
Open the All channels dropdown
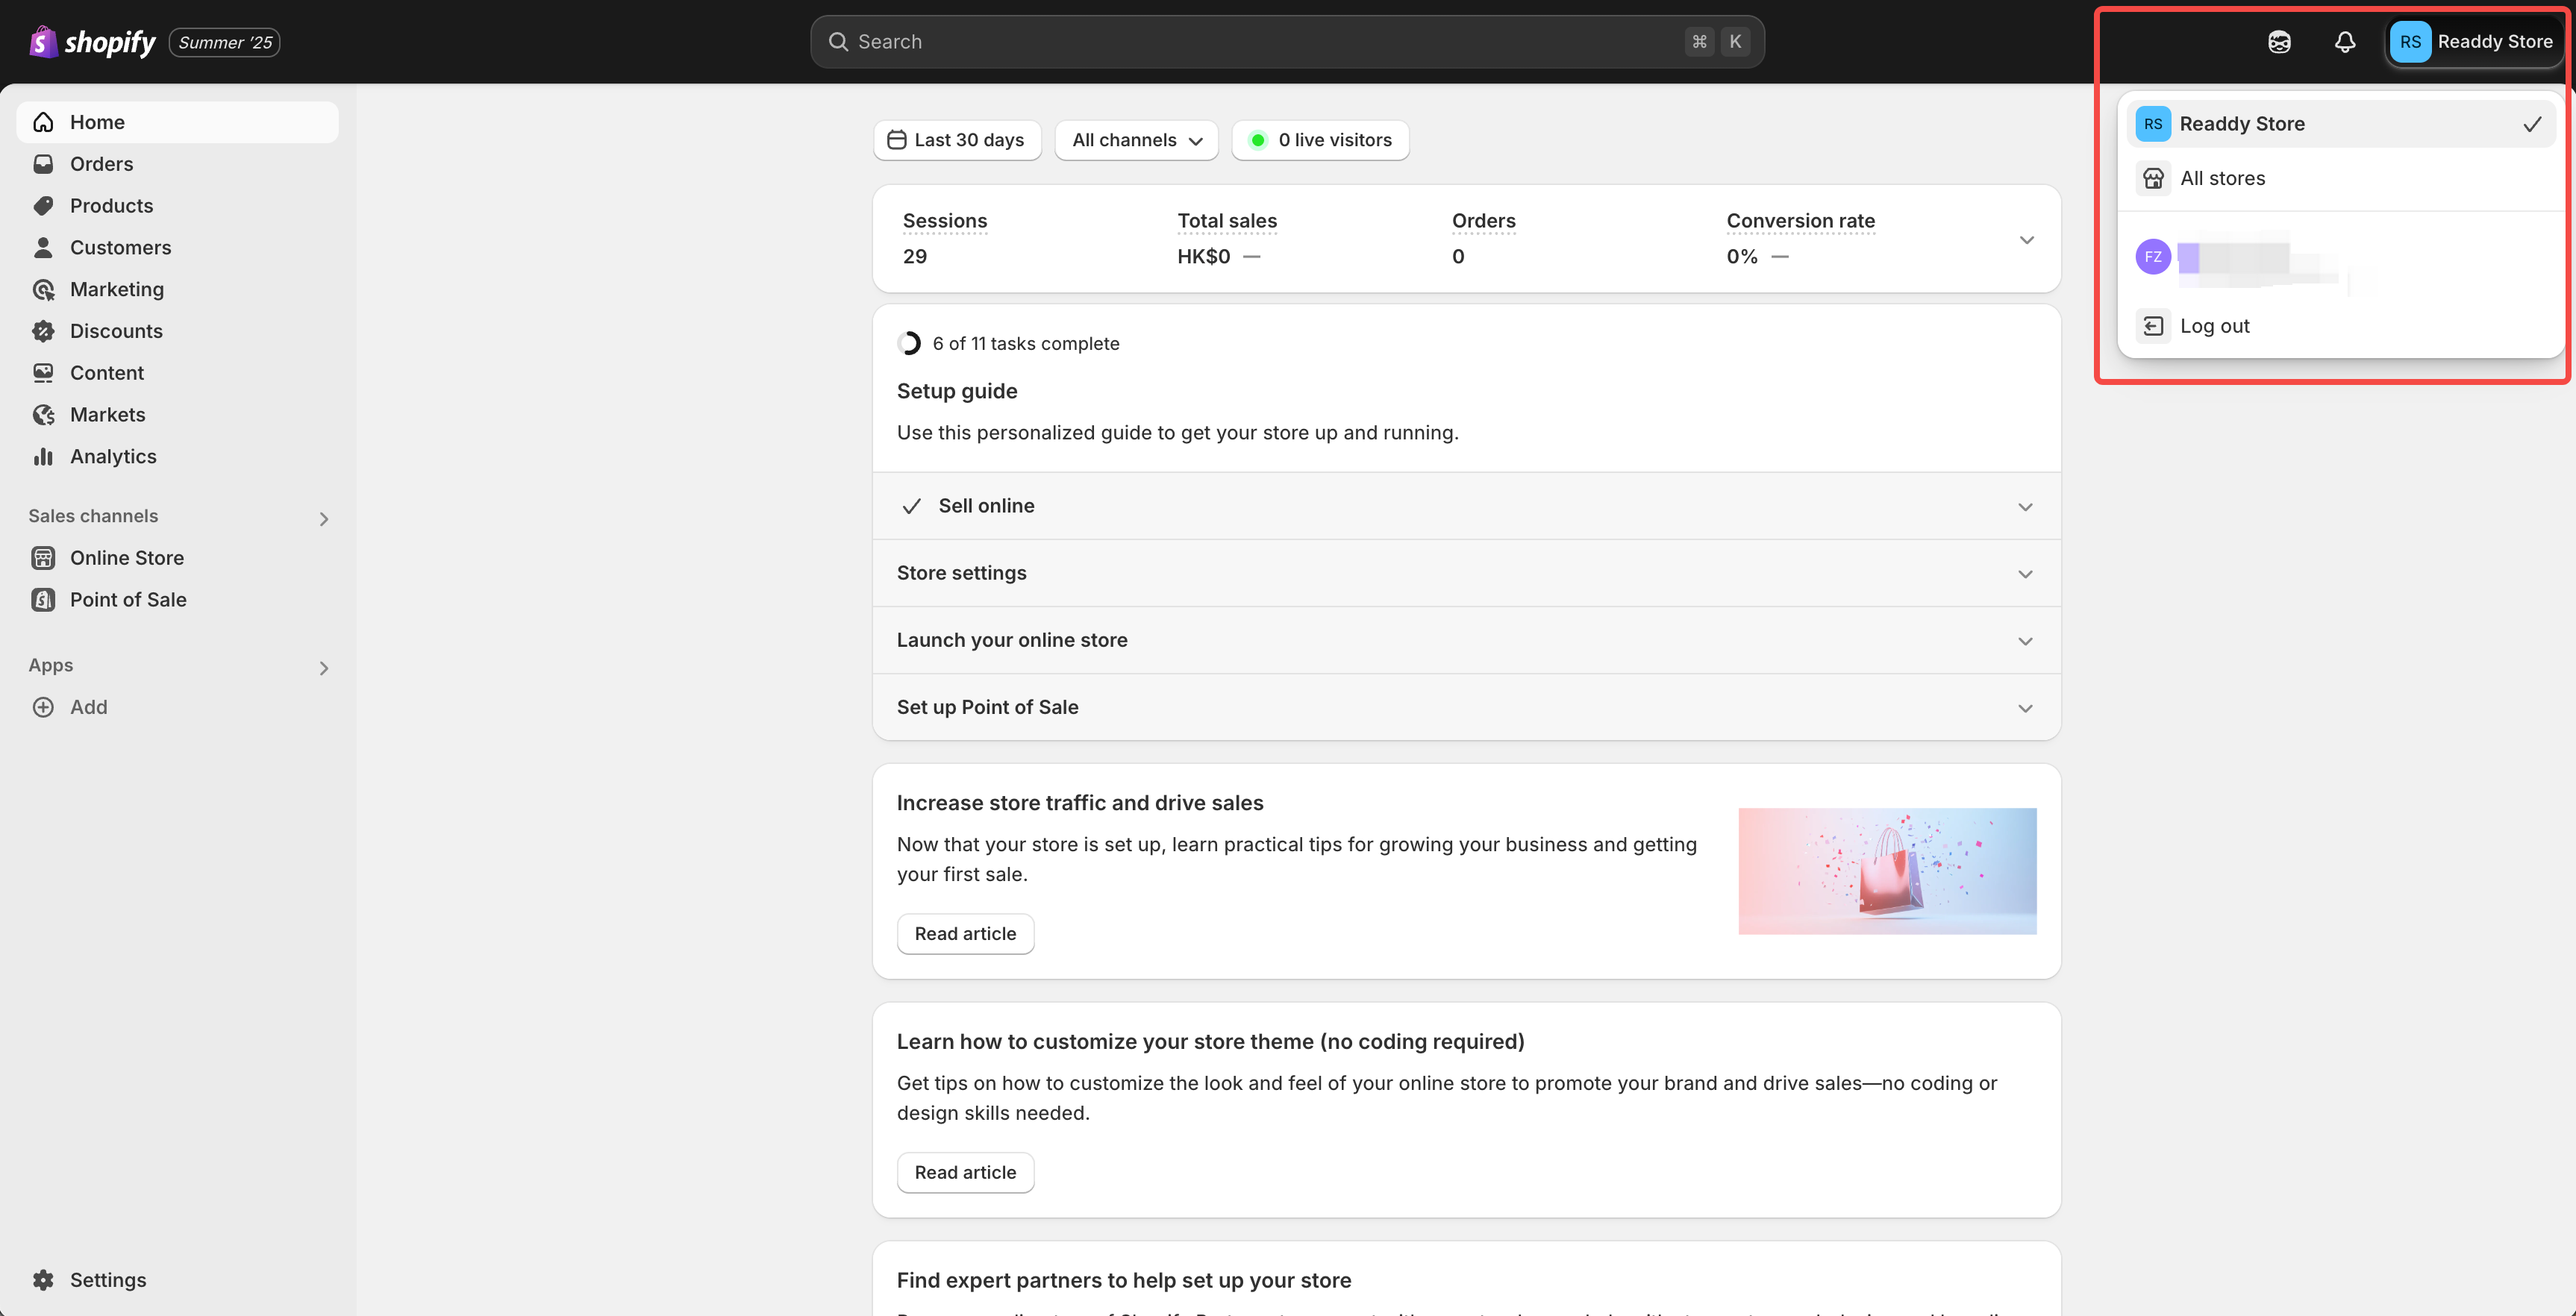[x=1136, y=140]
